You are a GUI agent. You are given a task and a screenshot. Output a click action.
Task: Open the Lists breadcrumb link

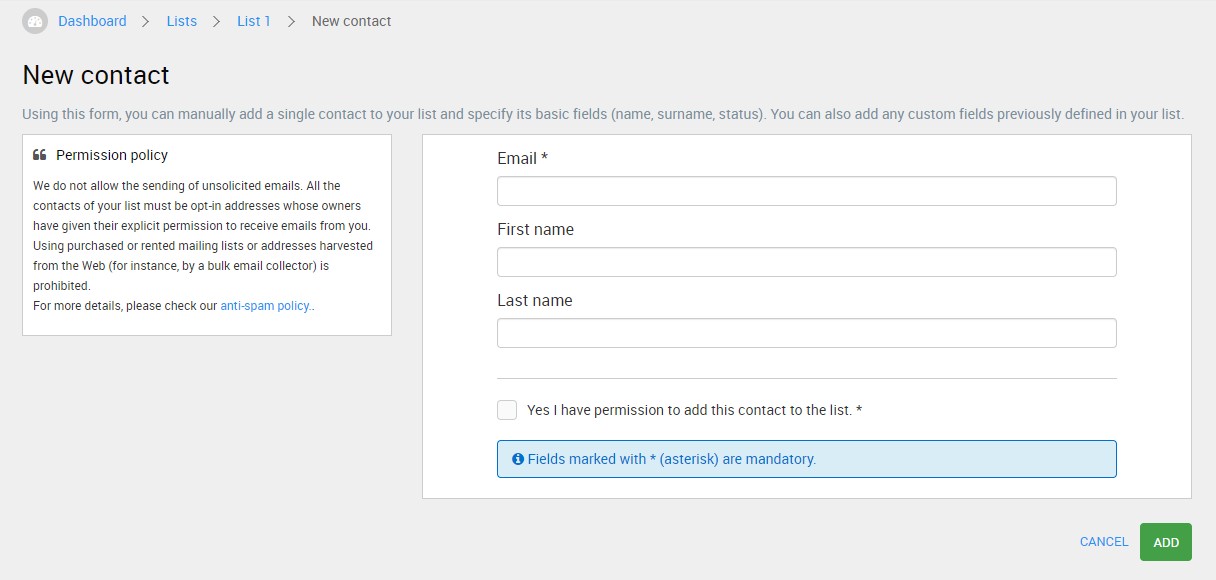[x=182, y=21]
